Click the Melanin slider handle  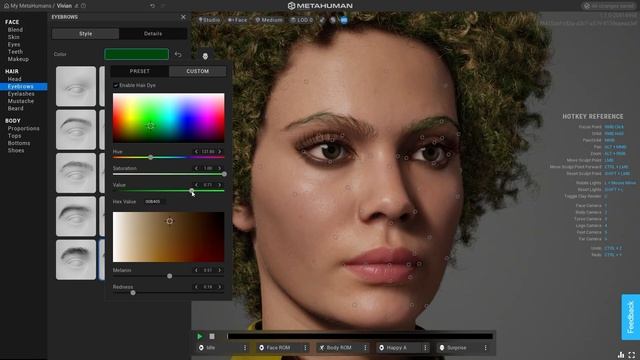coord(169,276)
